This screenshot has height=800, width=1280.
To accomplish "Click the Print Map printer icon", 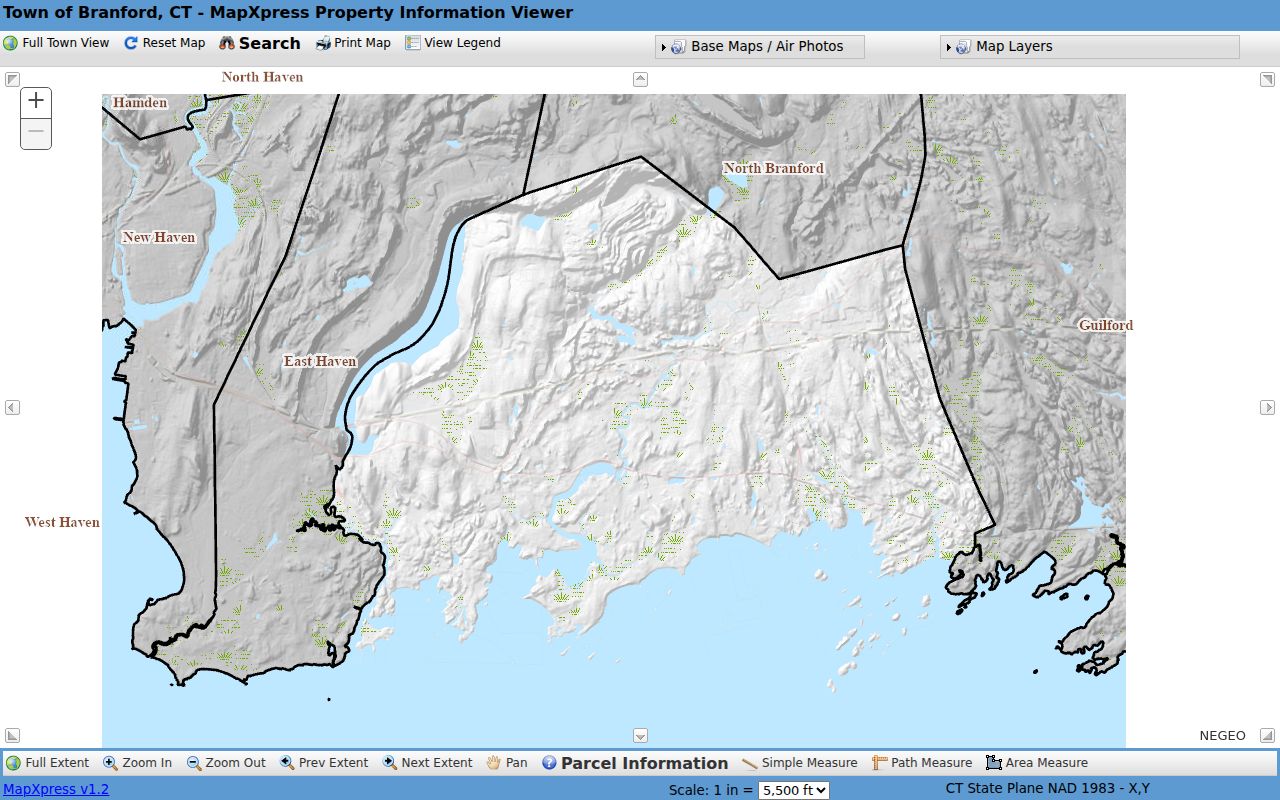I will tap(323, 43).
